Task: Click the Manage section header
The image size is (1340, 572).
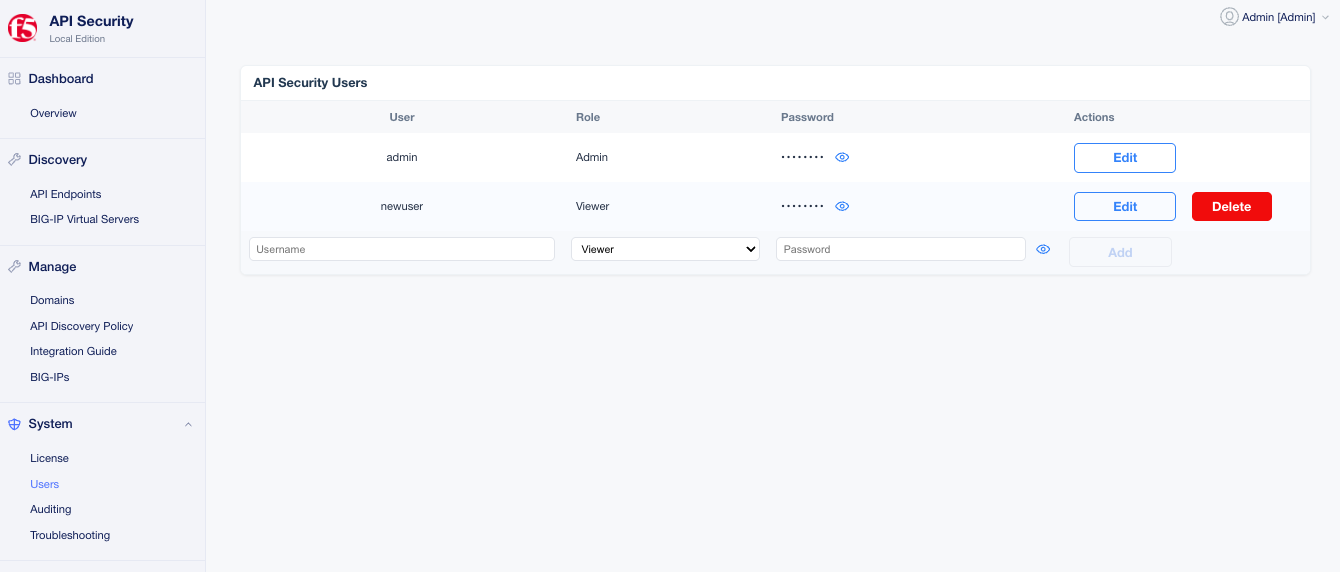Action: click(53, 267)
